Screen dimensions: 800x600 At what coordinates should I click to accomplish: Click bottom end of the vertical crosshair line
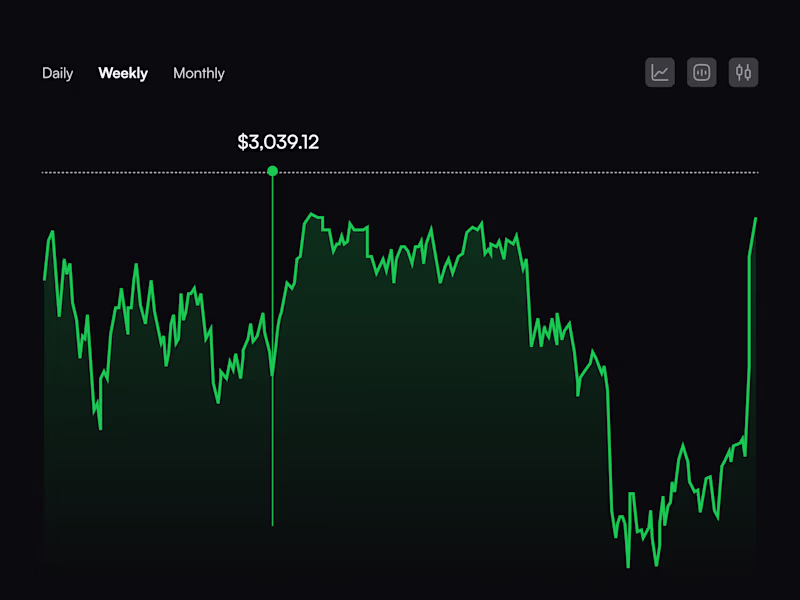[x=272, y=524]
